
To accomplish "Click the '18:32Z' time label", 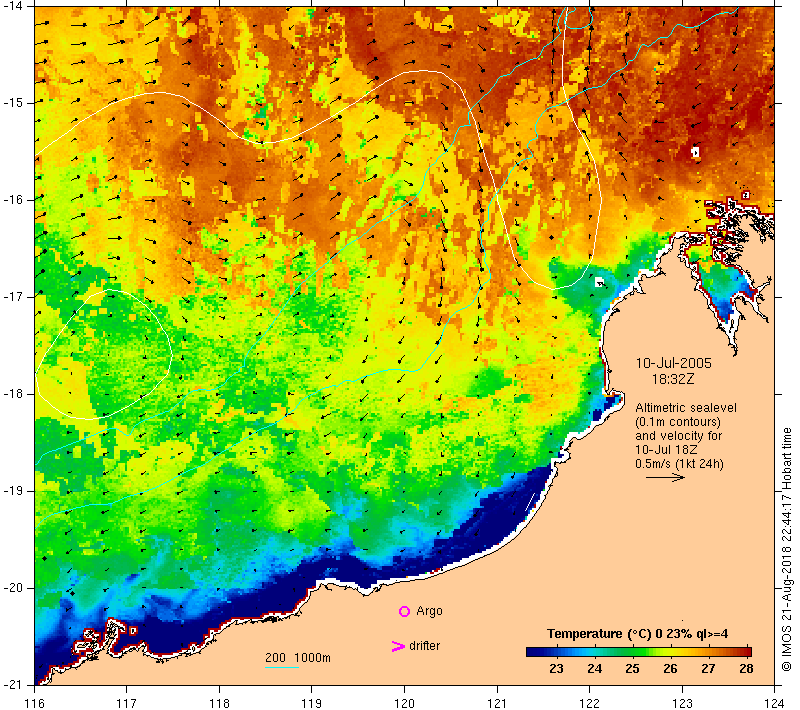I will click(x=673, y=379).
